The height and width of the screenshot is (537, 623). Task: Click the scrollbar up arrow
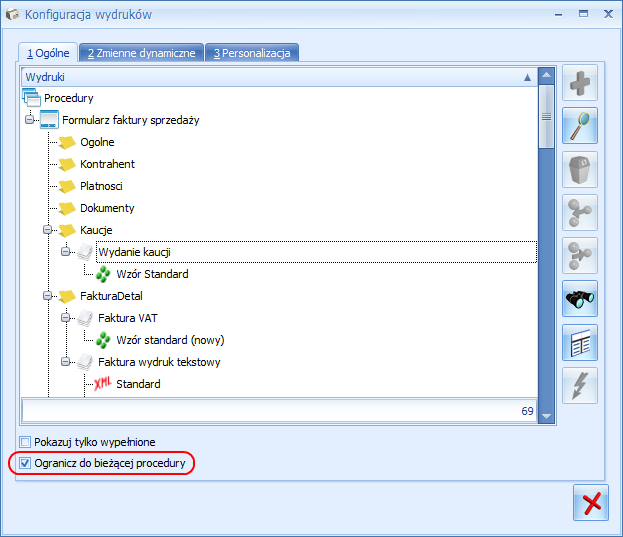pyautogui.click(x=547, y=75)
